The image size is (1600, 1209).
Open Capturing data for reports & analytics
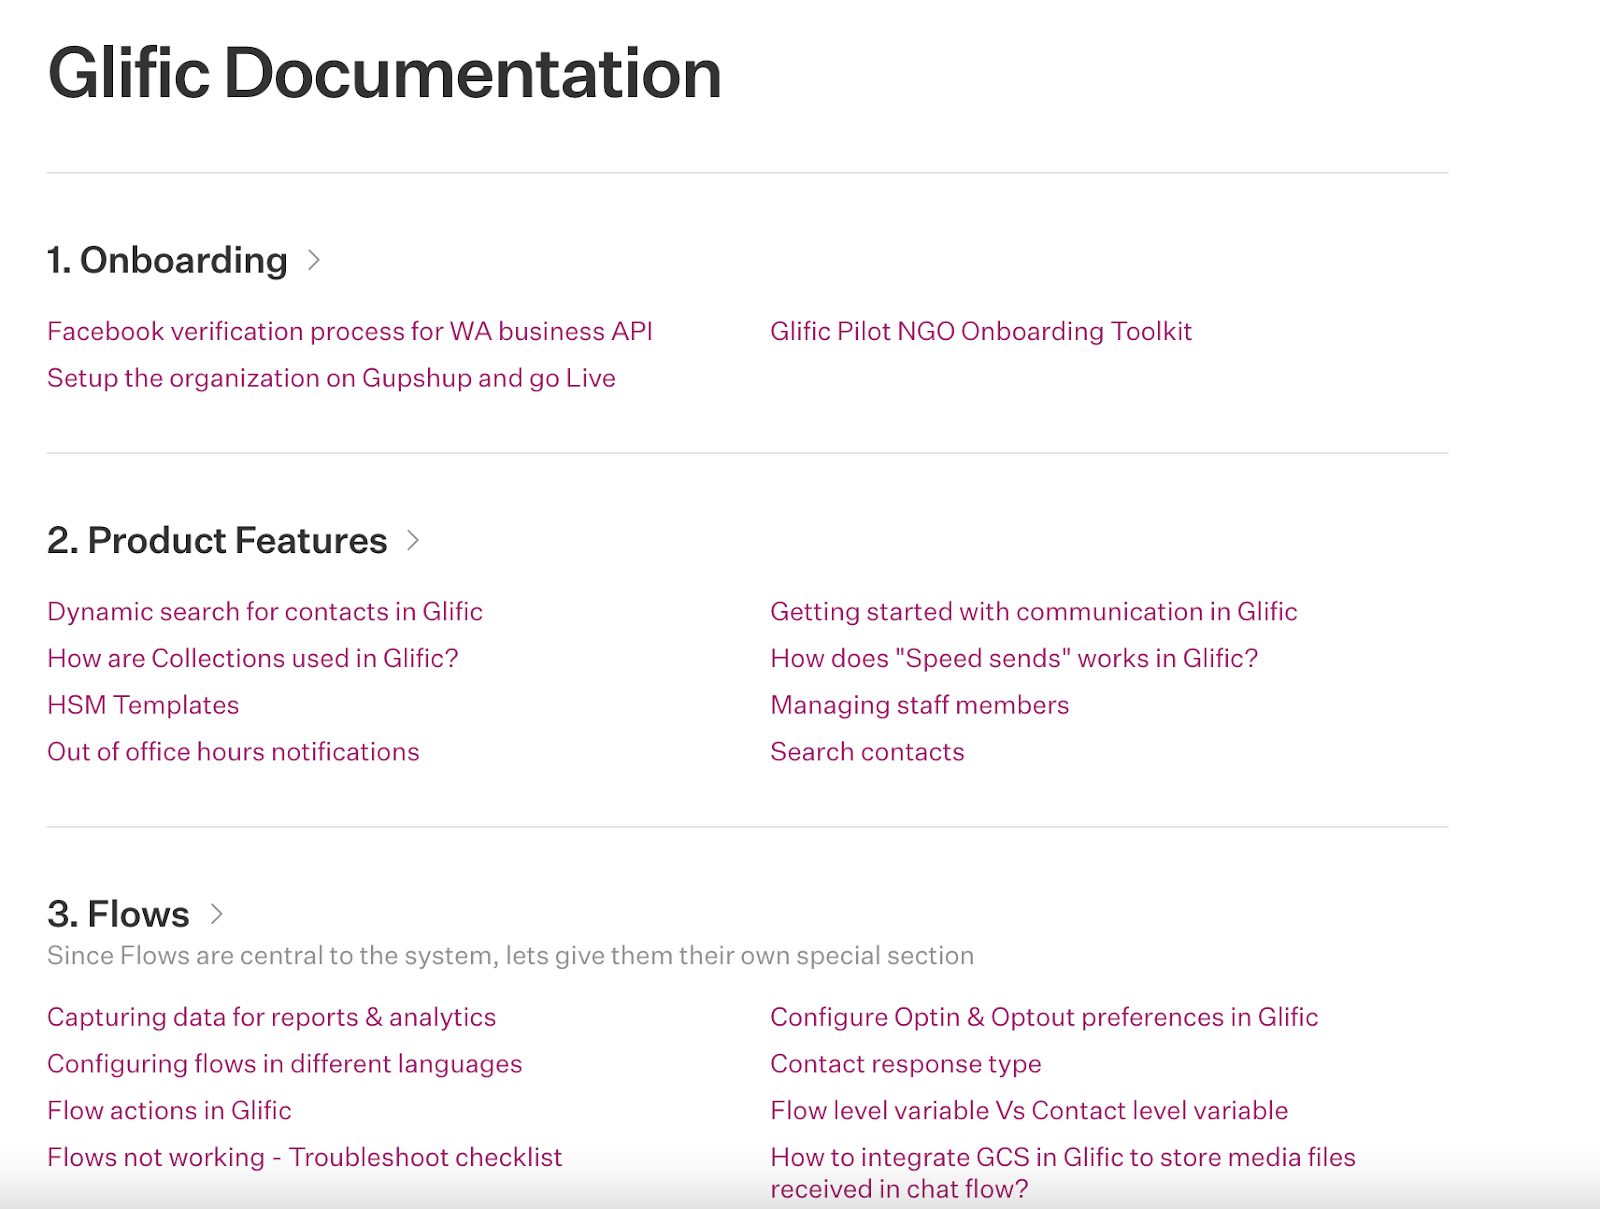272,1017
